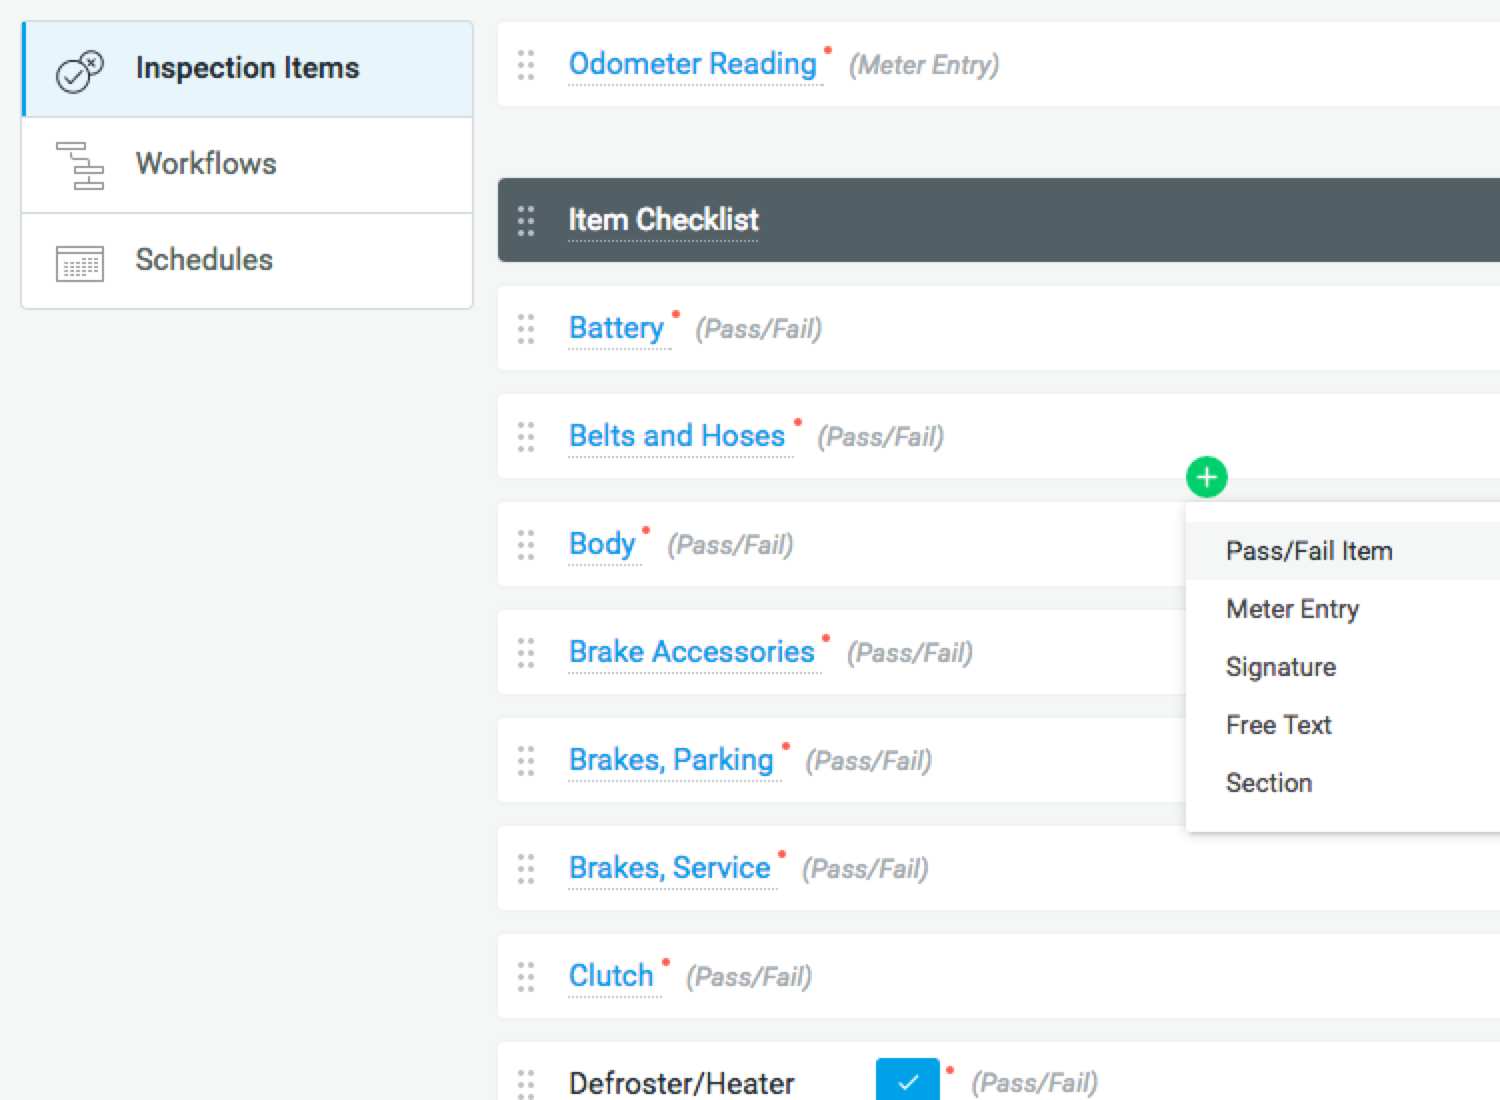Click the Clutch row drag handle

click(526, 977)
